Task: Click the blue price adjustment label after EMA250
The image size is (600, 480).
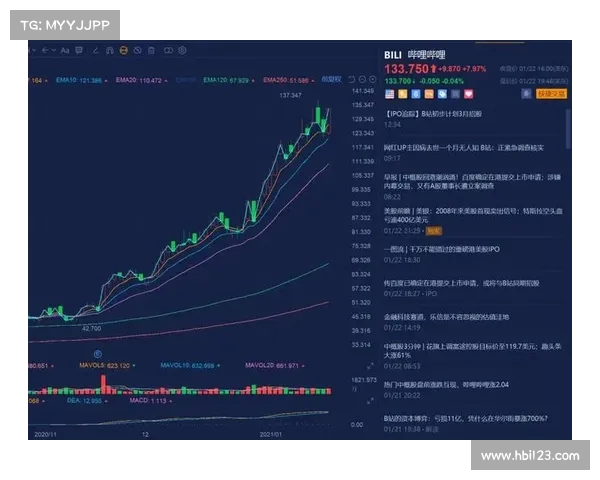Action: coord(331,79)
